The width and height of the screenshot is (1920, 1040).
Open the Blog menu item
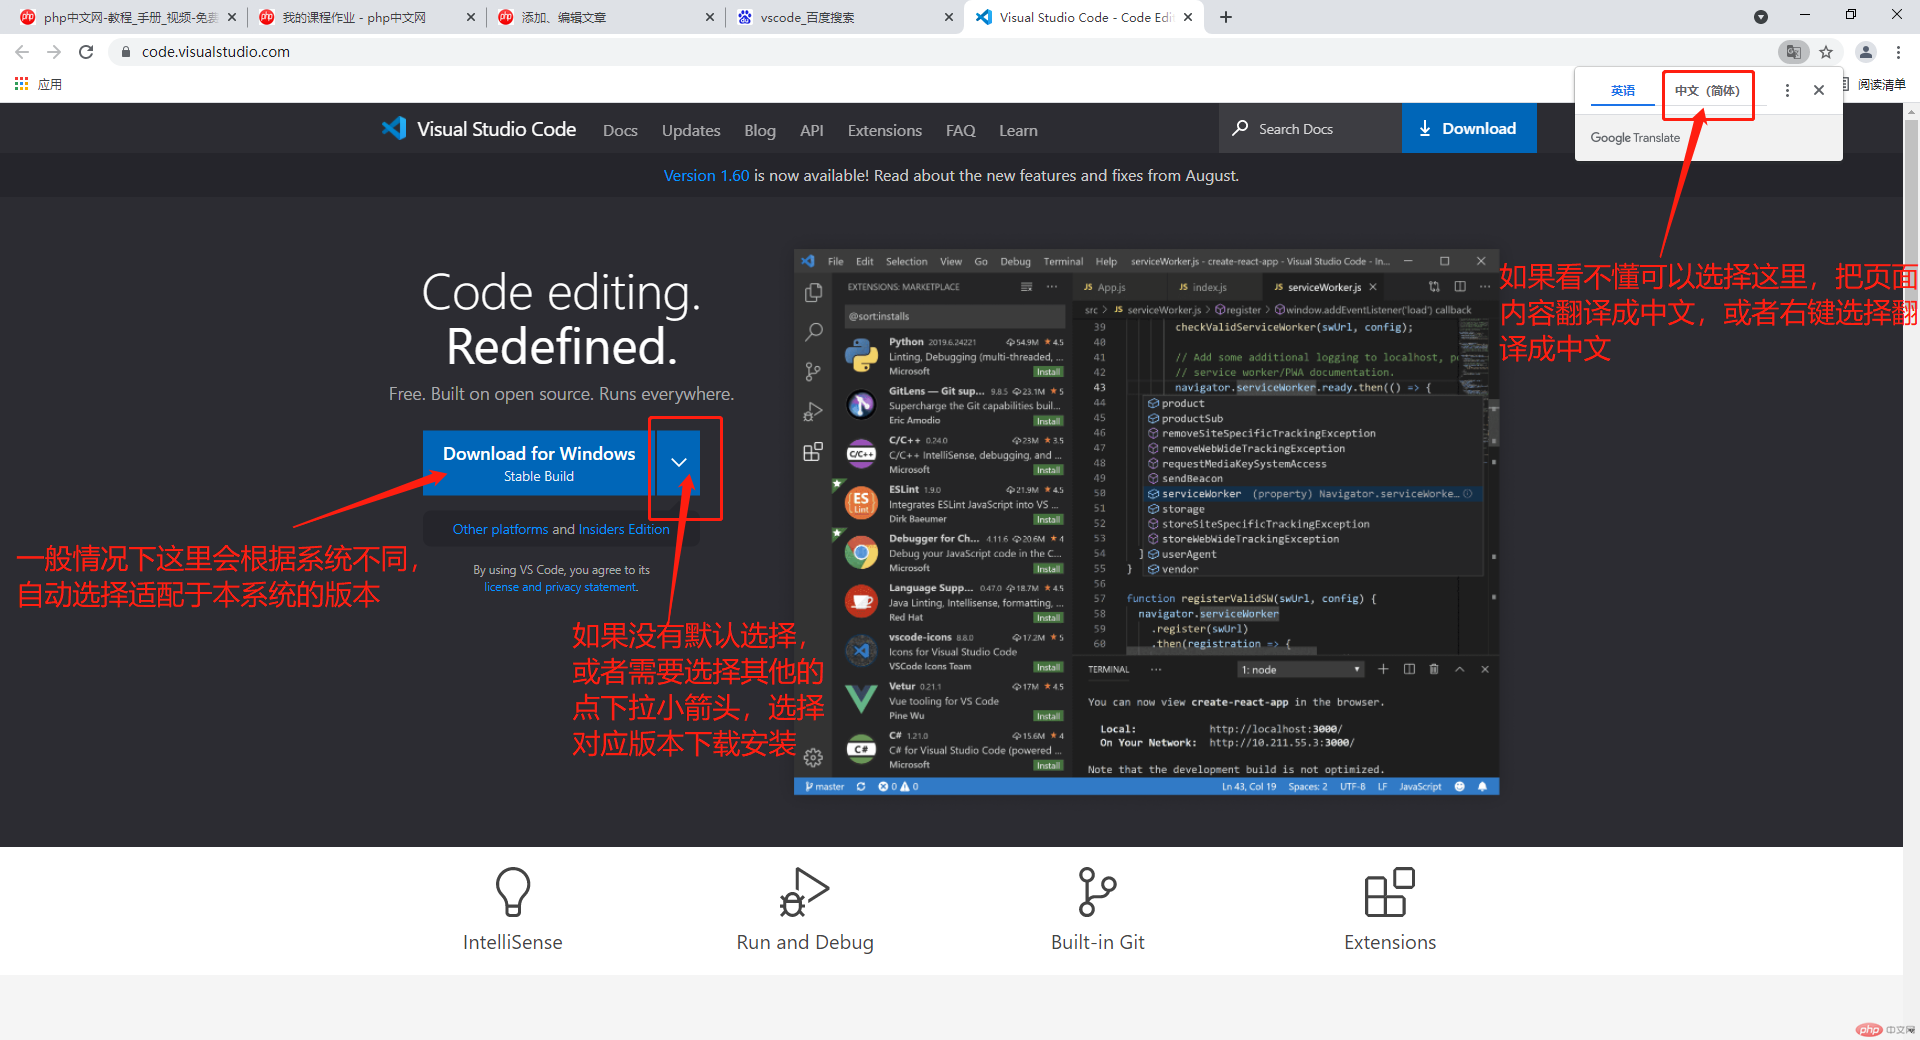click(x=760, y=130)
